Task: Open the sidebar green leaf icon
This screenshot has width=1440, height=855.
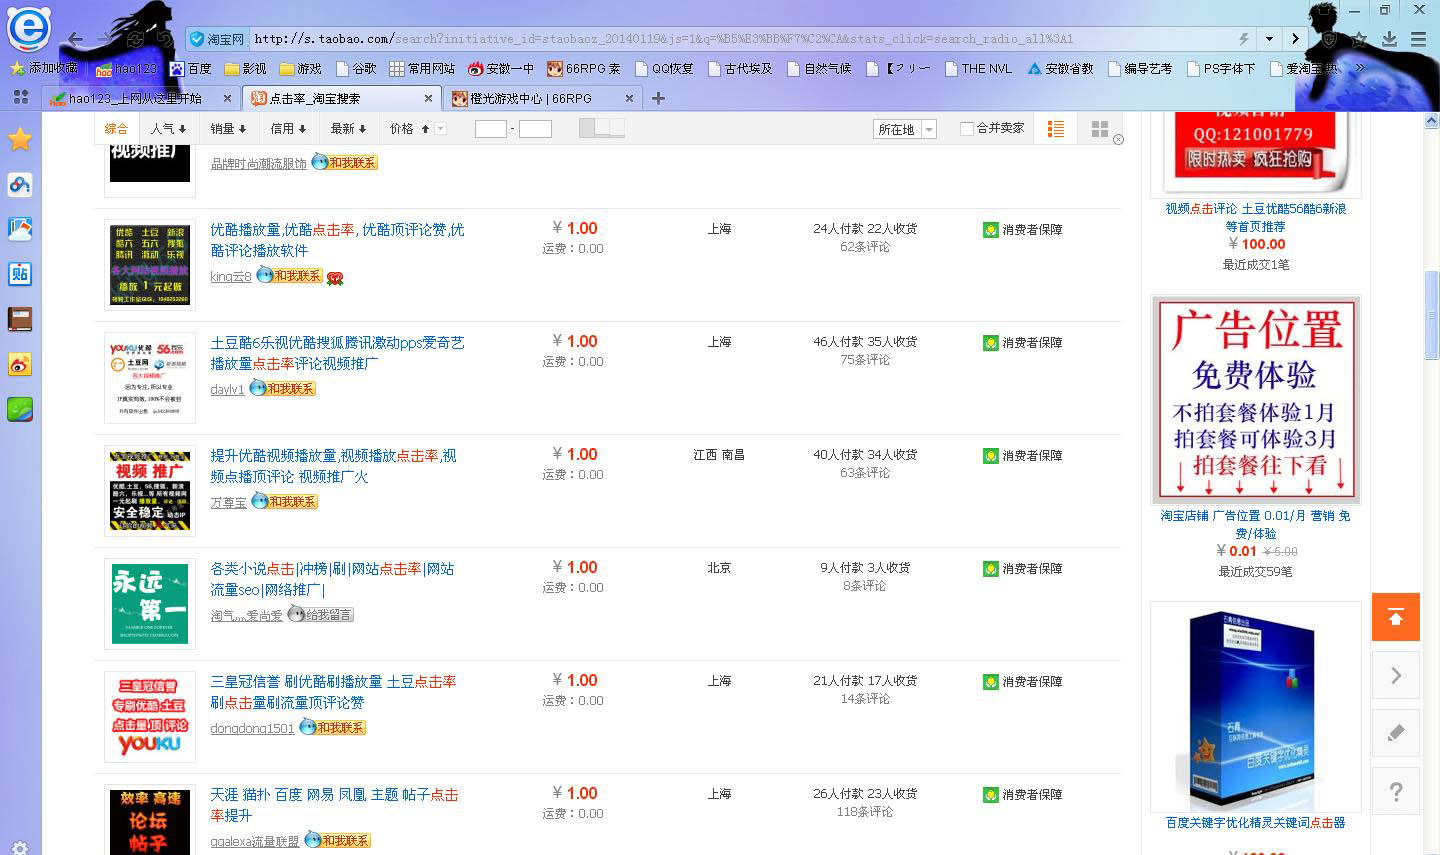Action: [20, 408]
